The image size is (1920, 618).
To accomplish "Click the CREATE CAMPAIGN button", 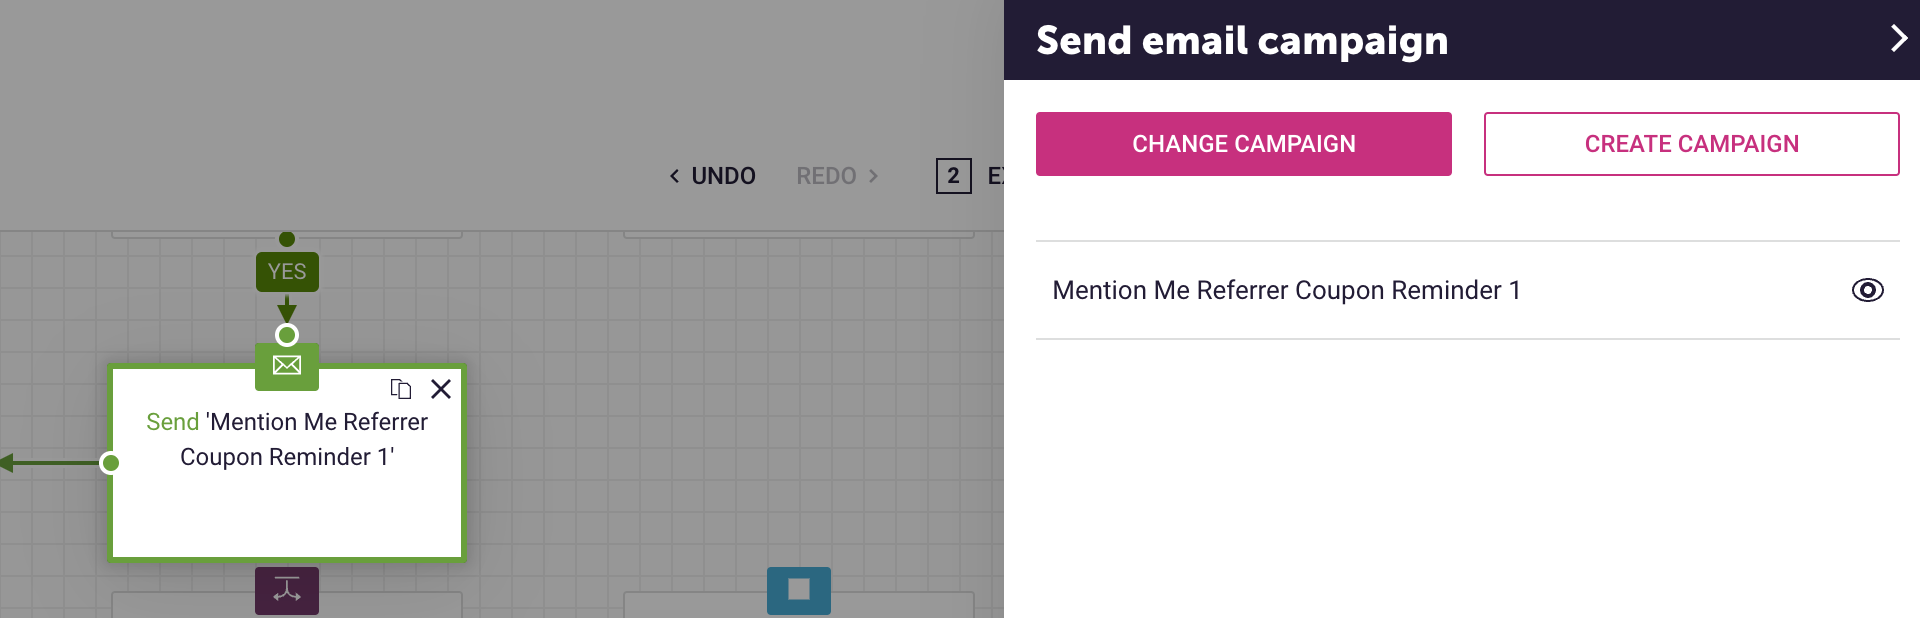I will coord(1691,144).
